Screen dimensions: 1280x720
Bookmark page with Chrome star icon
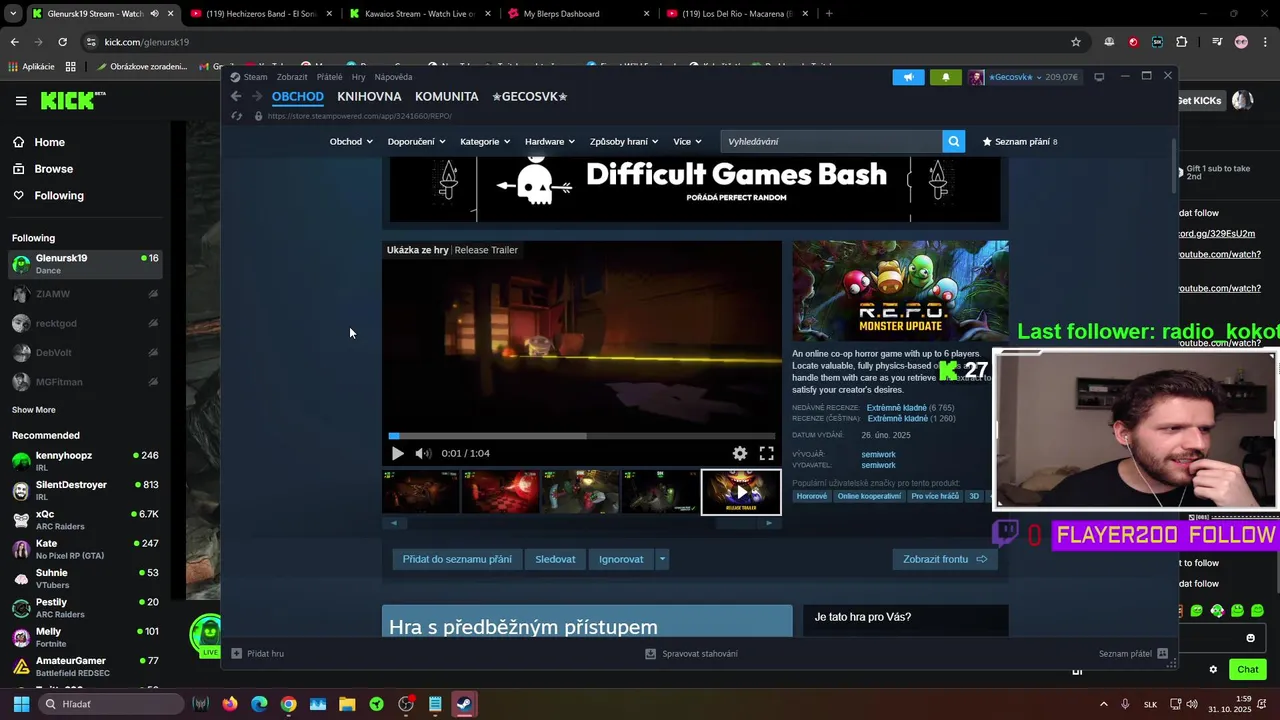(x=1076, y=42)
